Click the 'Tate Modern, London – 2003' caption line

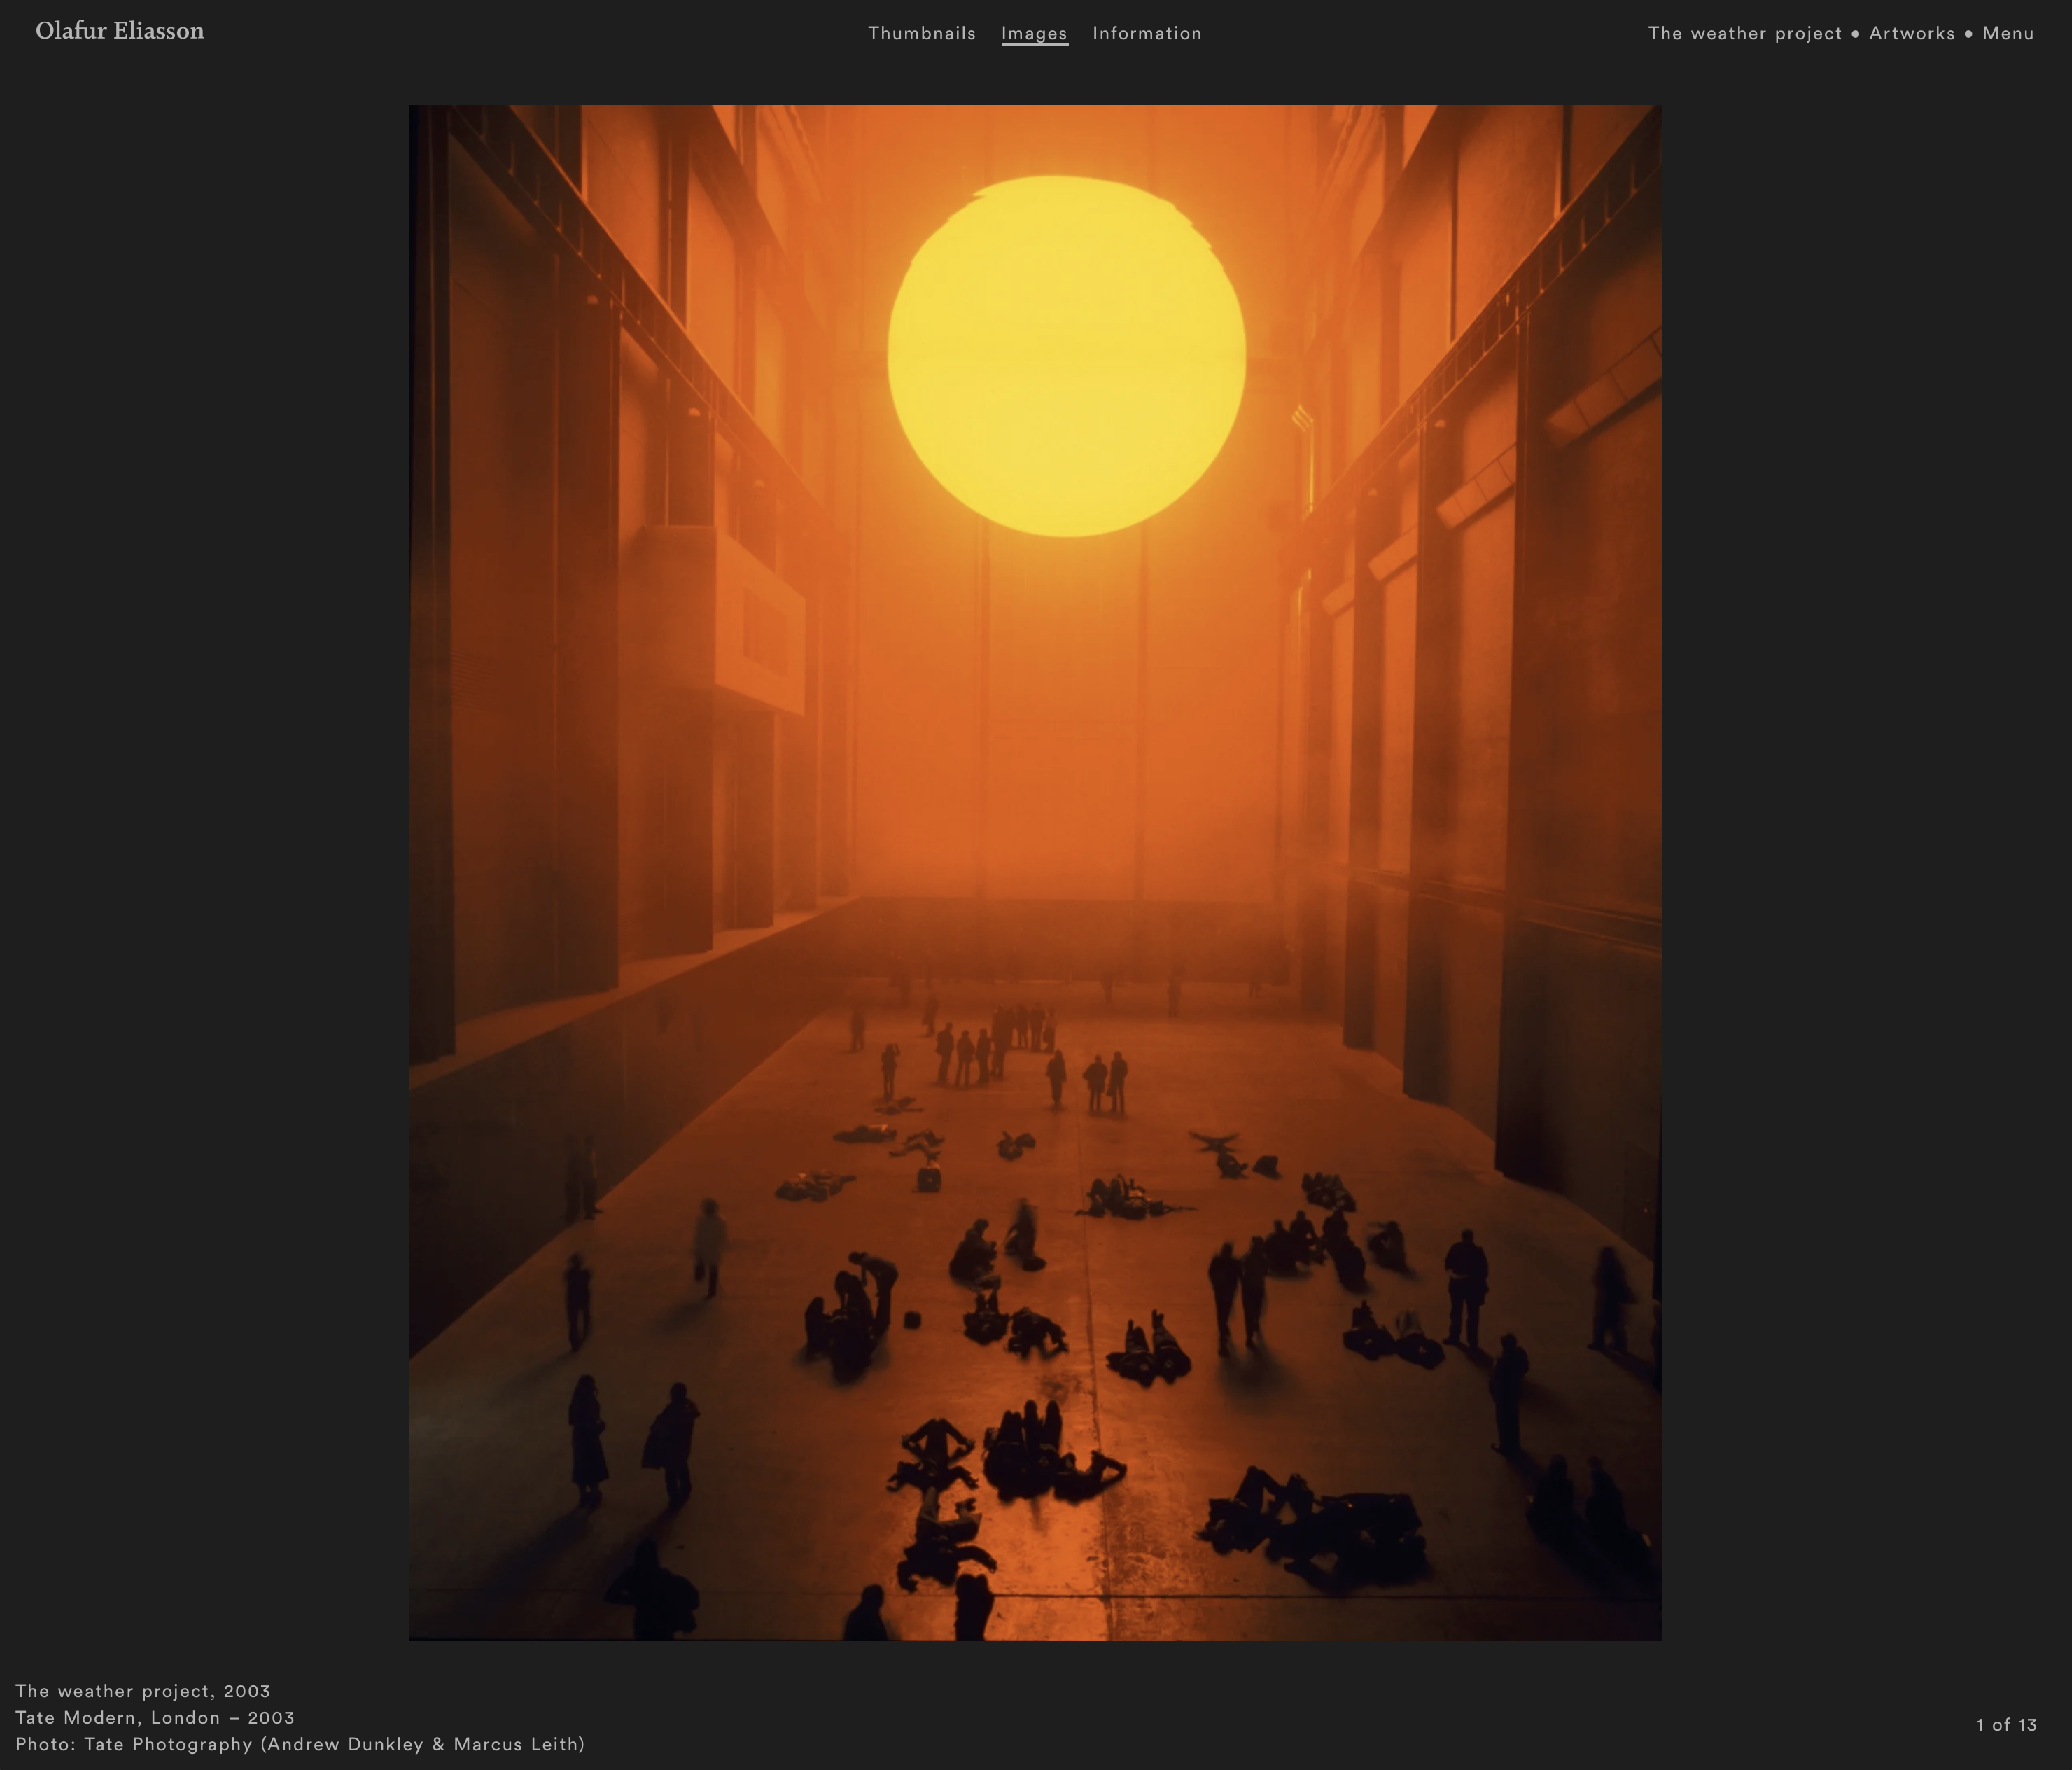[x=155, y=1717]
